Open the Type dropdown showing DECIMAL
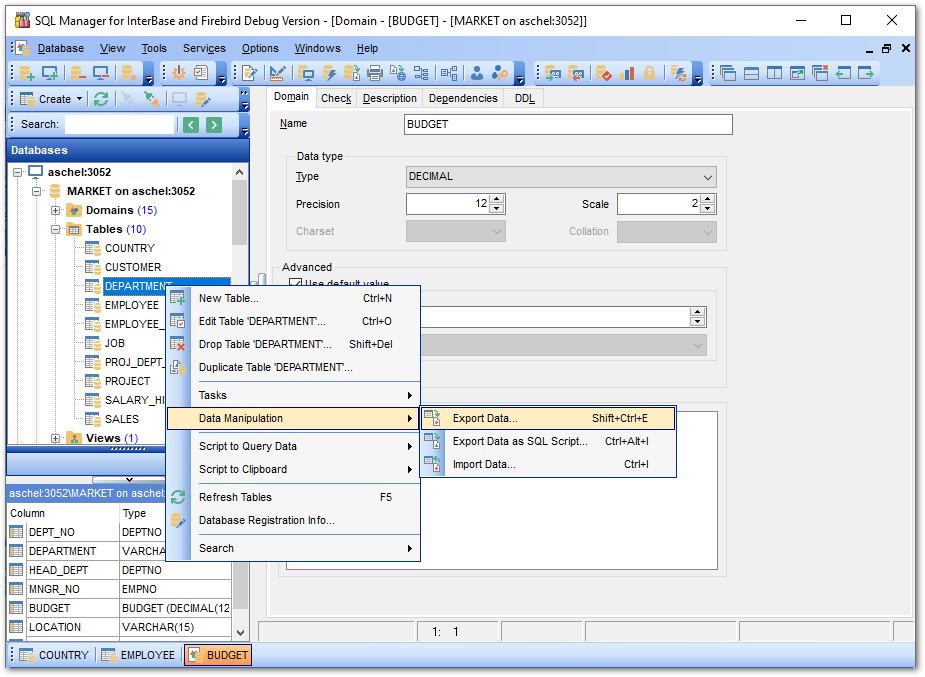The image size is (925, 677). point(708,177)
